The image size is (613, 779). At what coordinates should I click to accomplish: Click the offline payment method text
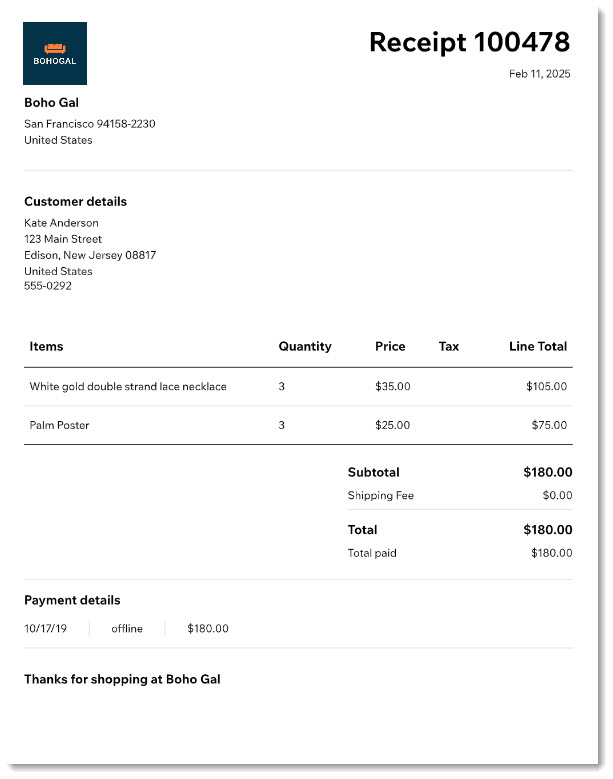(x=127, y=628)
